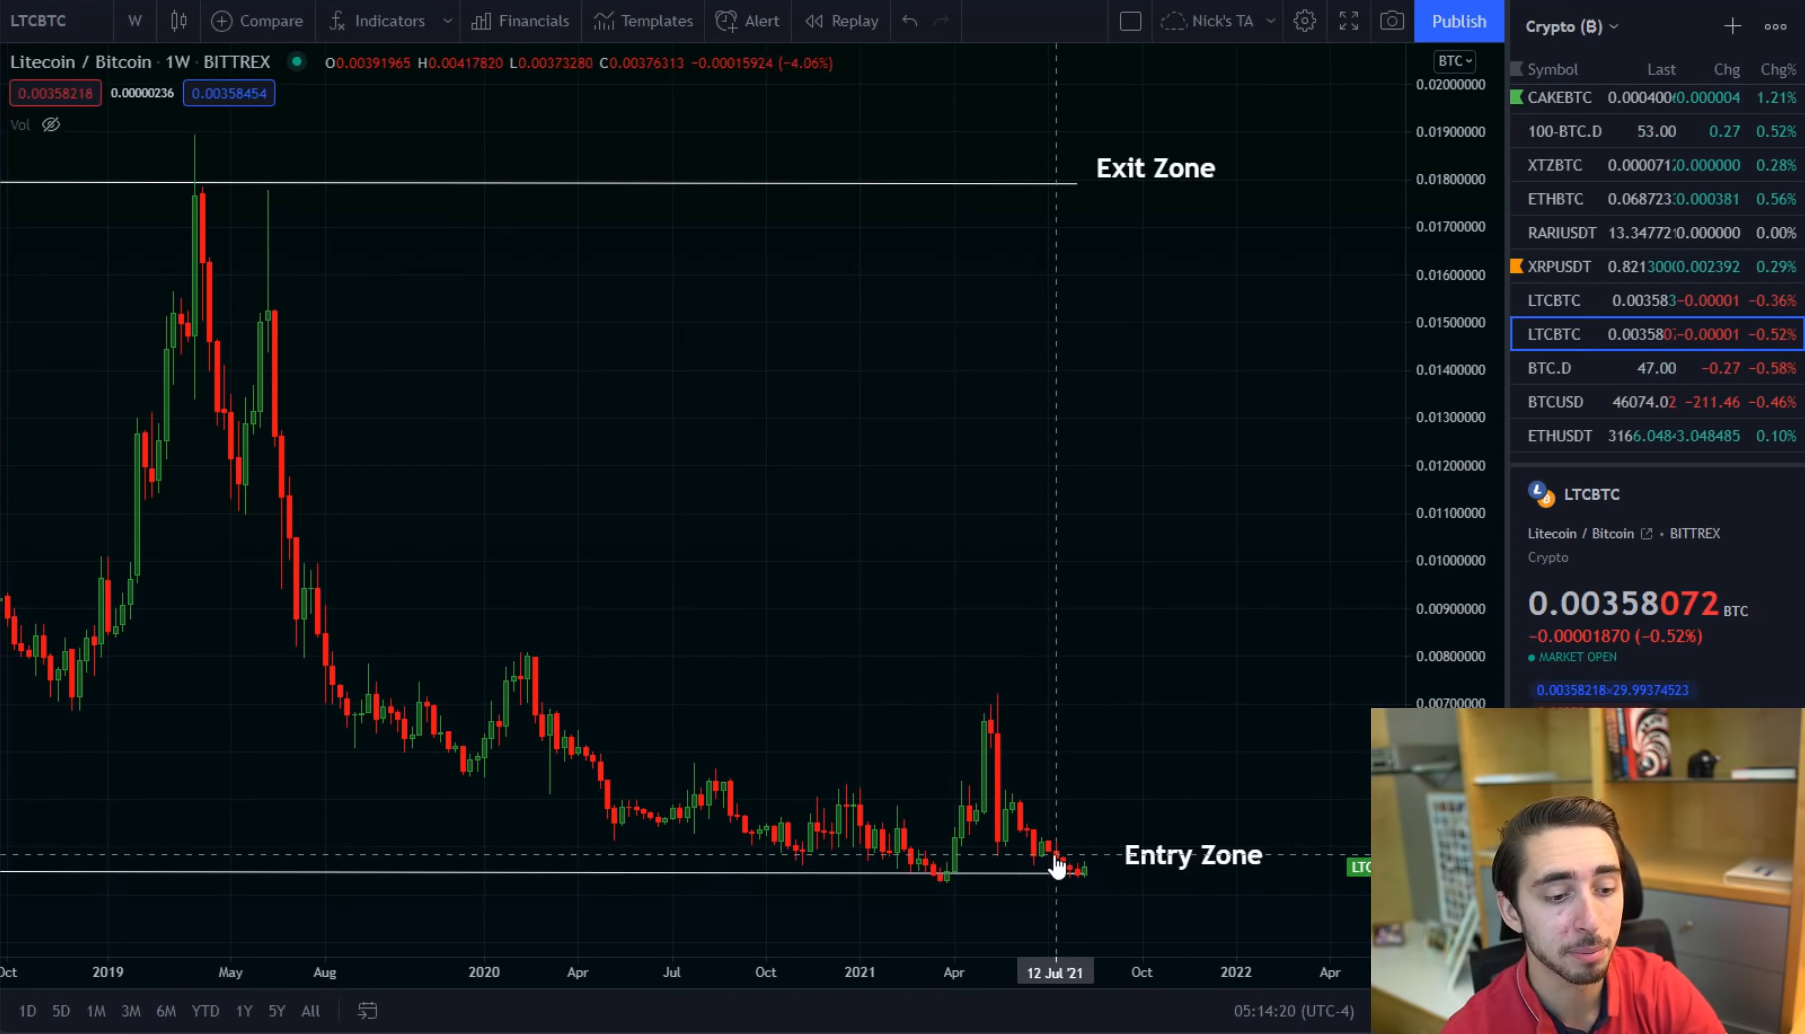Select the 1Y time range

tap(244, 1011)
